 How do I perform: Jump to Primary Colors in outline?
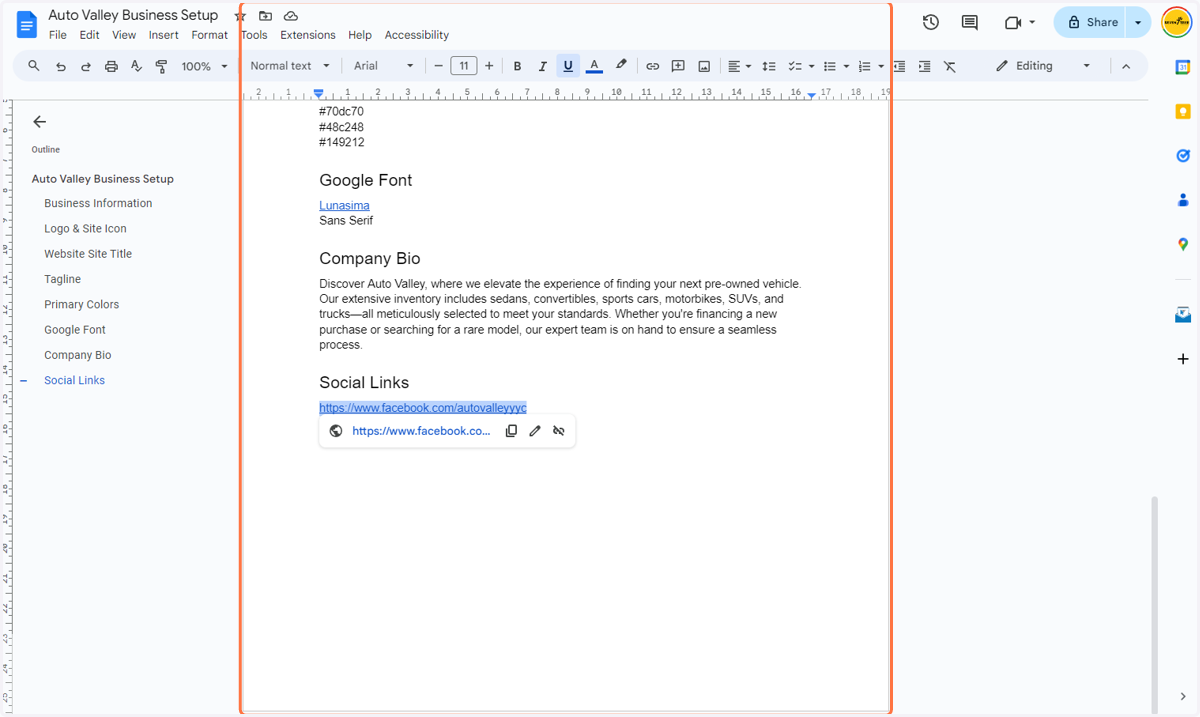81,304
